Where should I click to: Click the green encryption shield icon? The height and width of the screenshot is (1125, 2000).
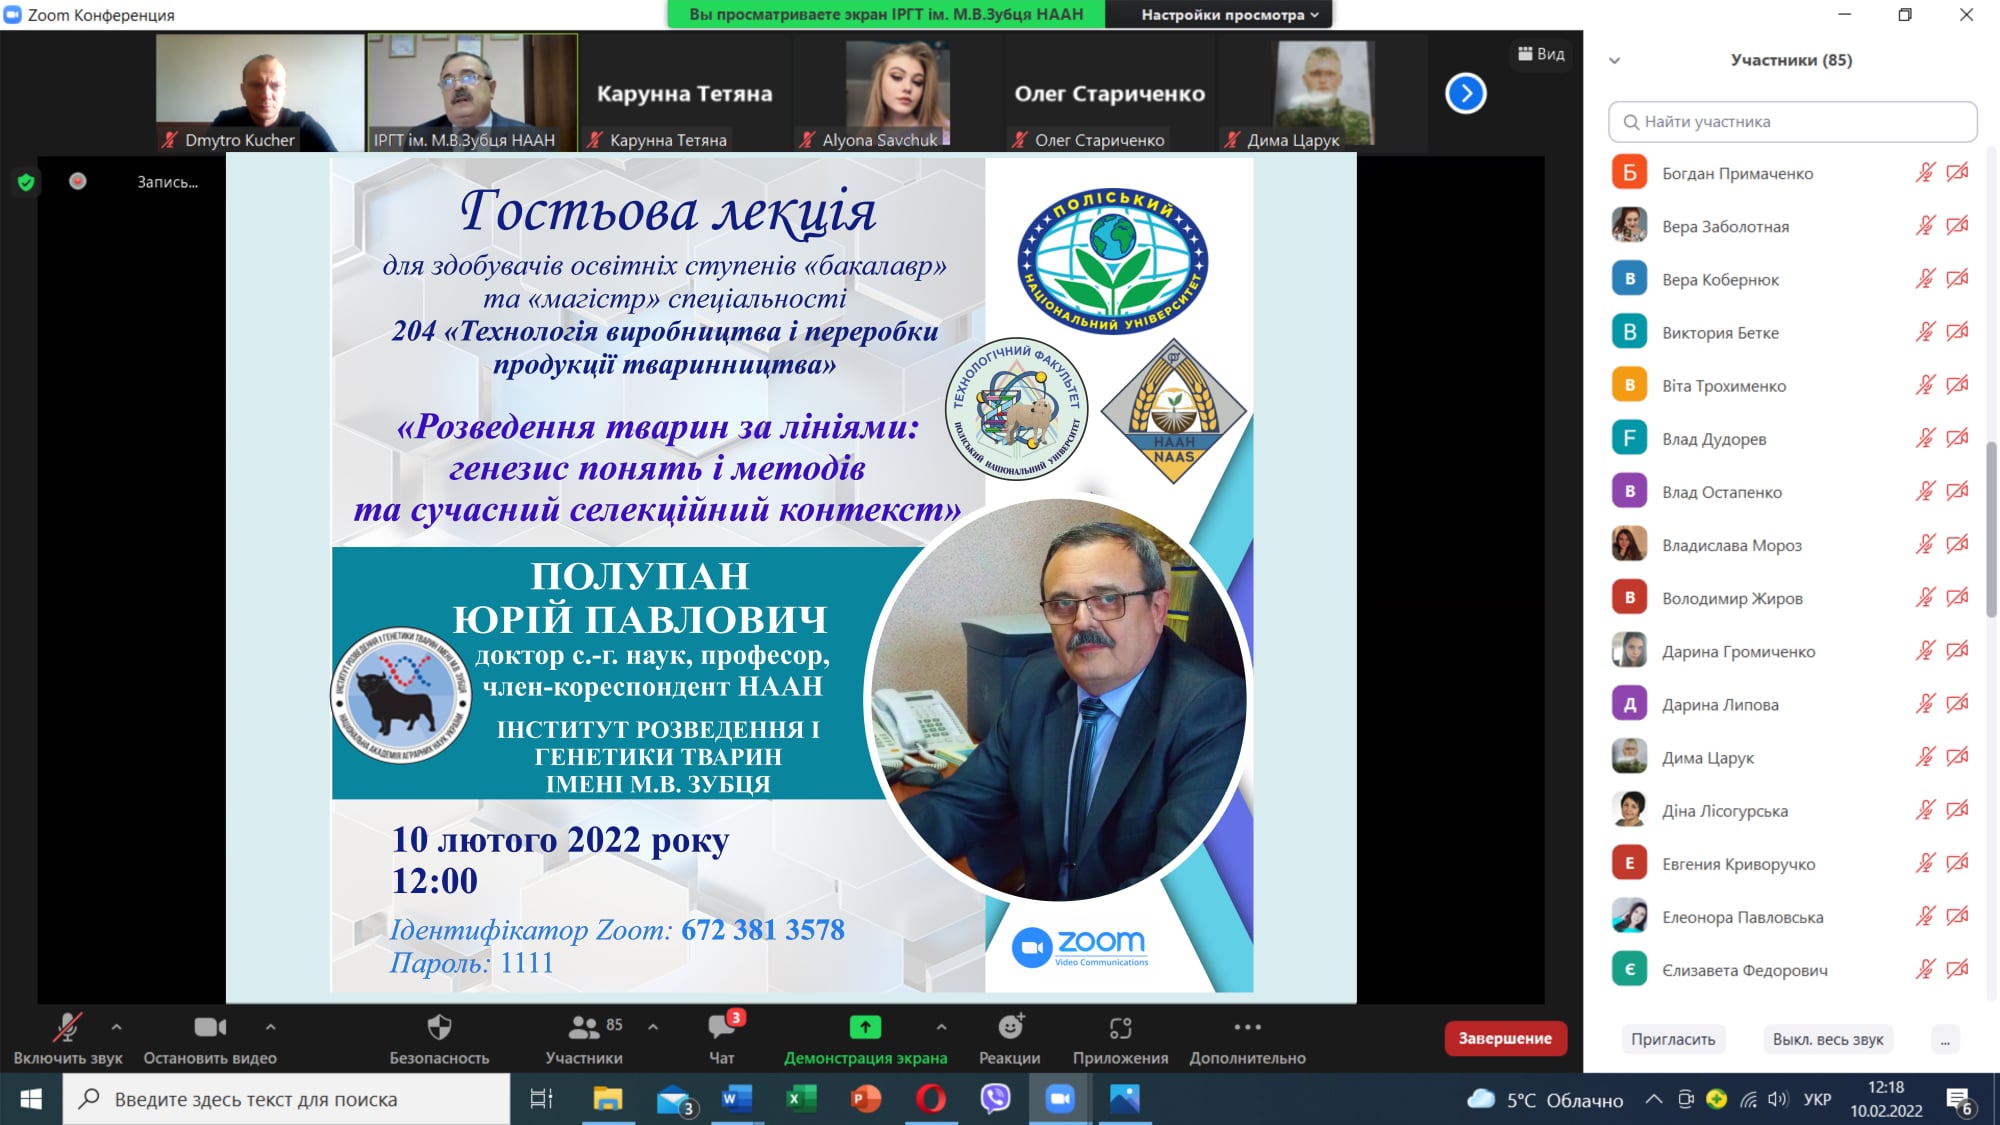(26, 182)
